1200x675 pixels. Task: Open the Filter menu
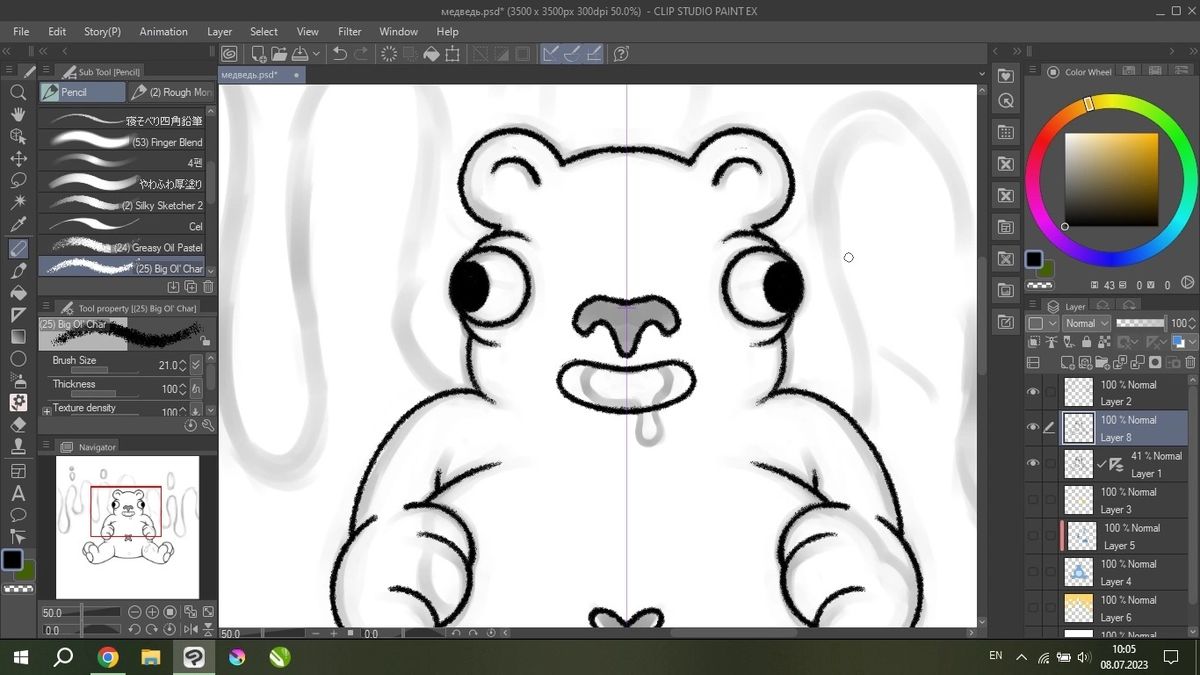pos(350,32)
